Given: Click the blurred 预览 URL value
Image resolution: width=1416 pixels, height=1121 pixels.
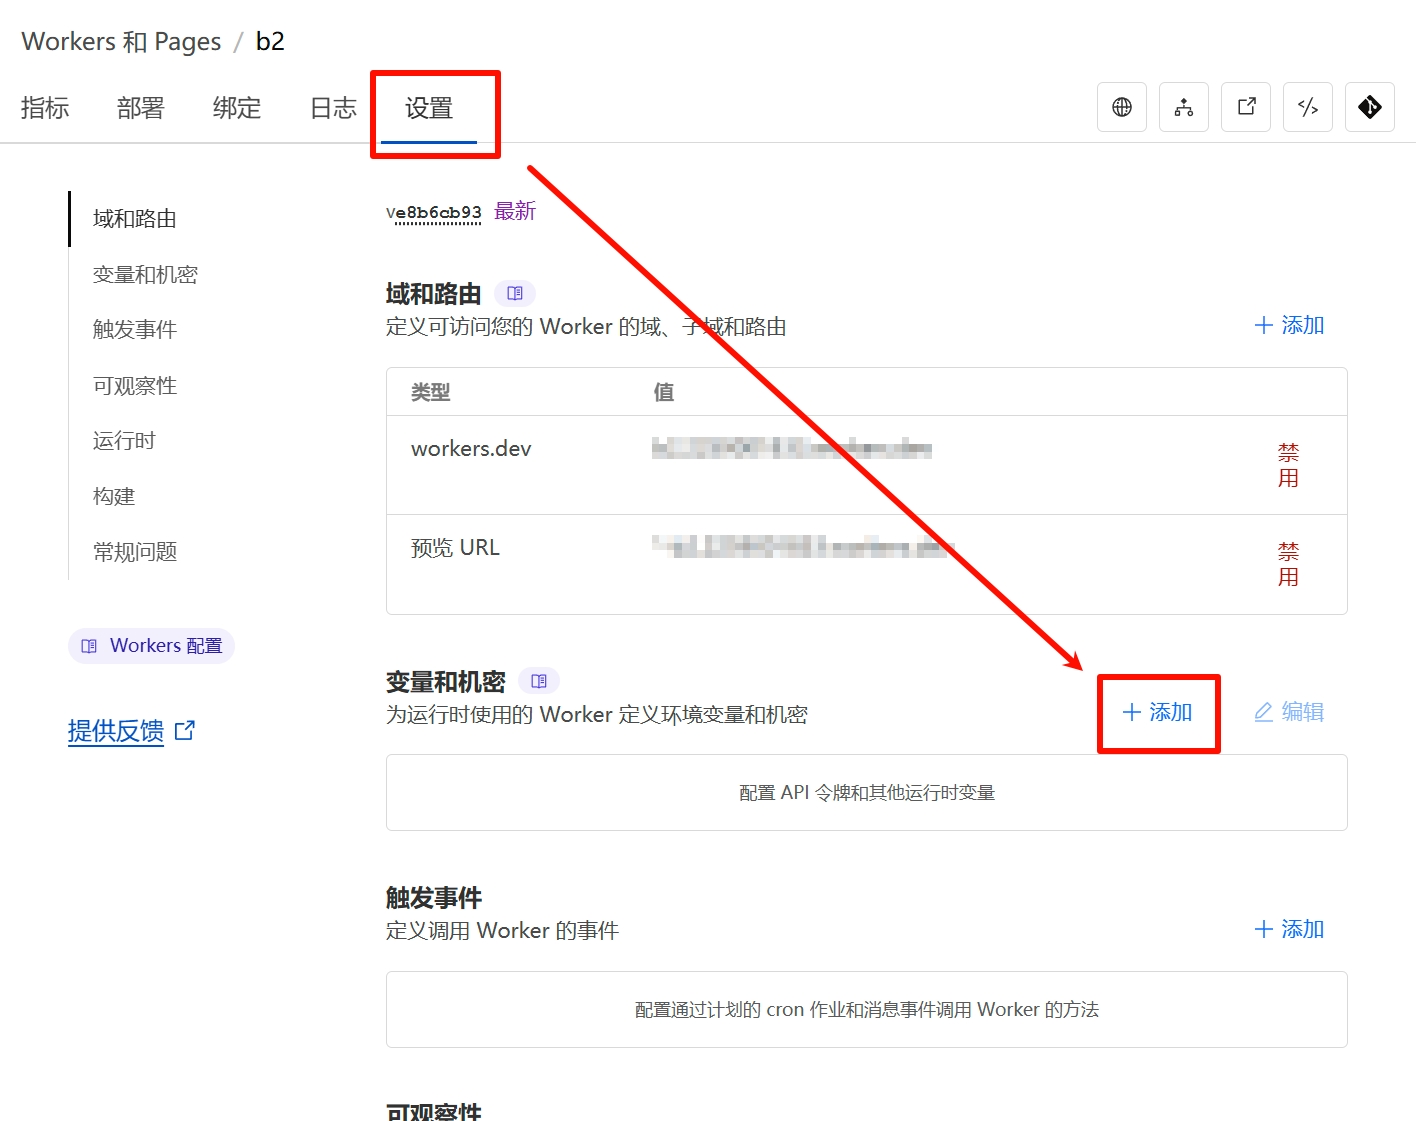Looking at the screenshot, I should click(803, 546).
